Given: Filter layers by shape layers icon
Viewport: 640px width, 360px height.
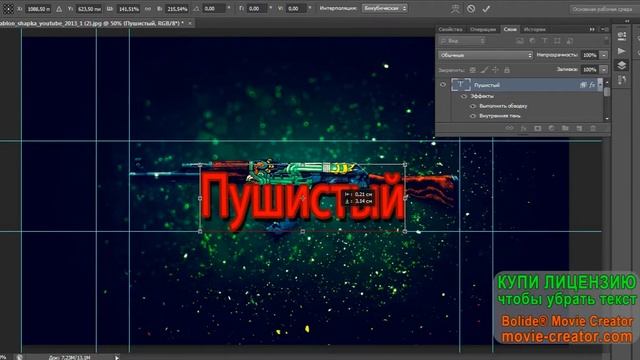Looking at the screenshot, I should tap(557, 41).
